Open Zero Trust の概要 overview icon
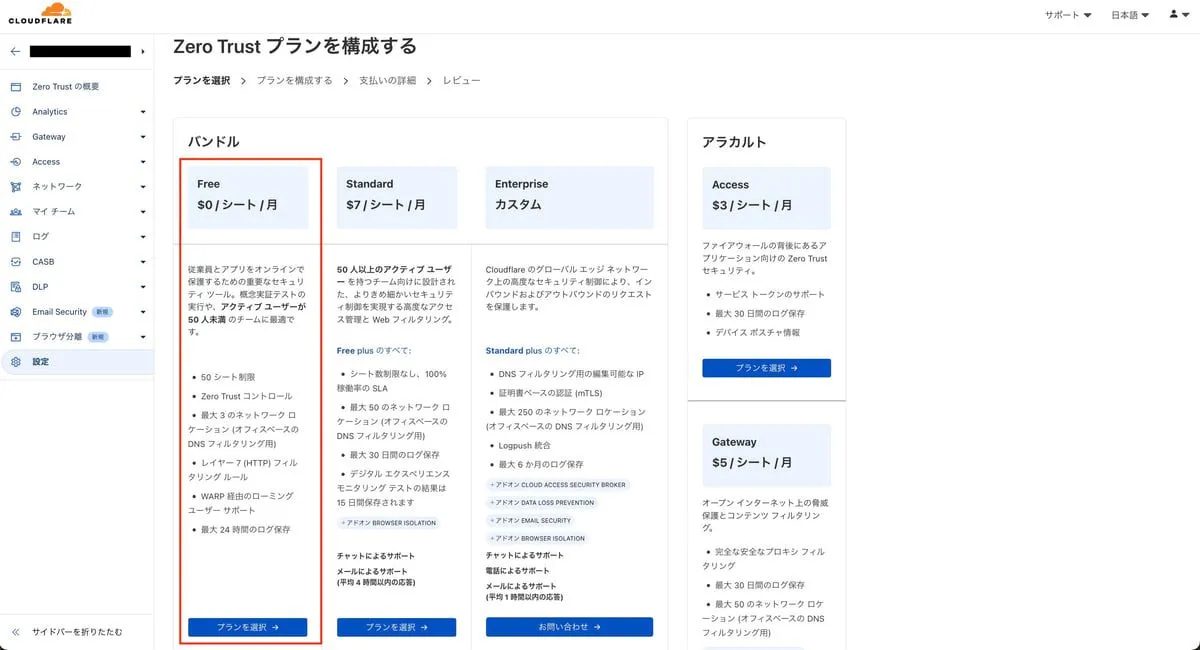 (x=15, y=87)
